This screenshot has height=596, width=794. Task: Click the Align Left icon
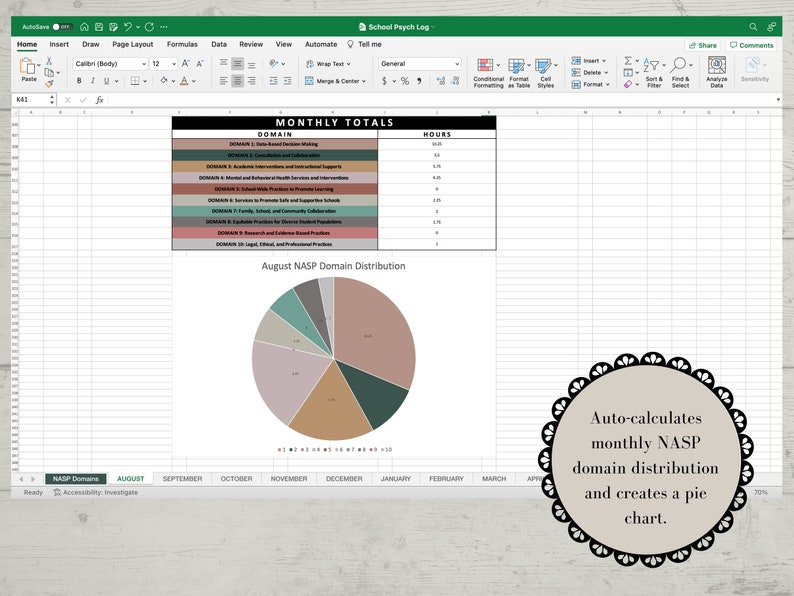click(223, 81)
